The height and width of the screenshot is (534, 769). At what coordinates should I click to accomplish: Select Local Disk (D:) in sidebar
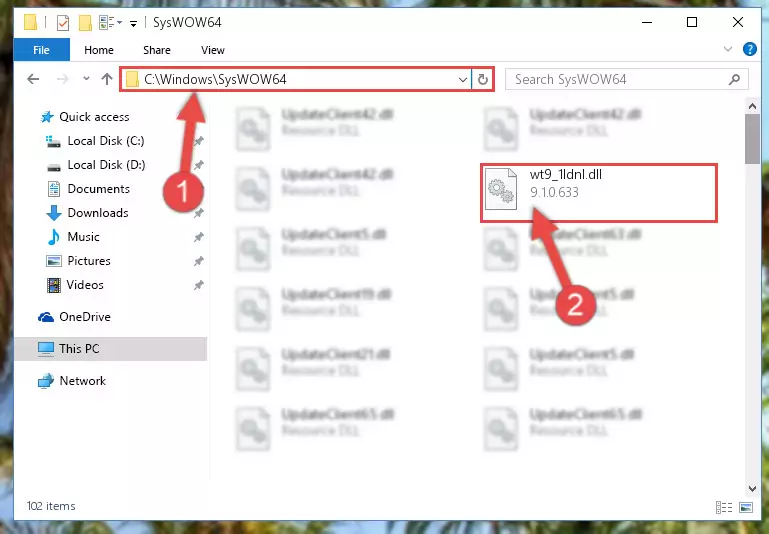(106, 165)
